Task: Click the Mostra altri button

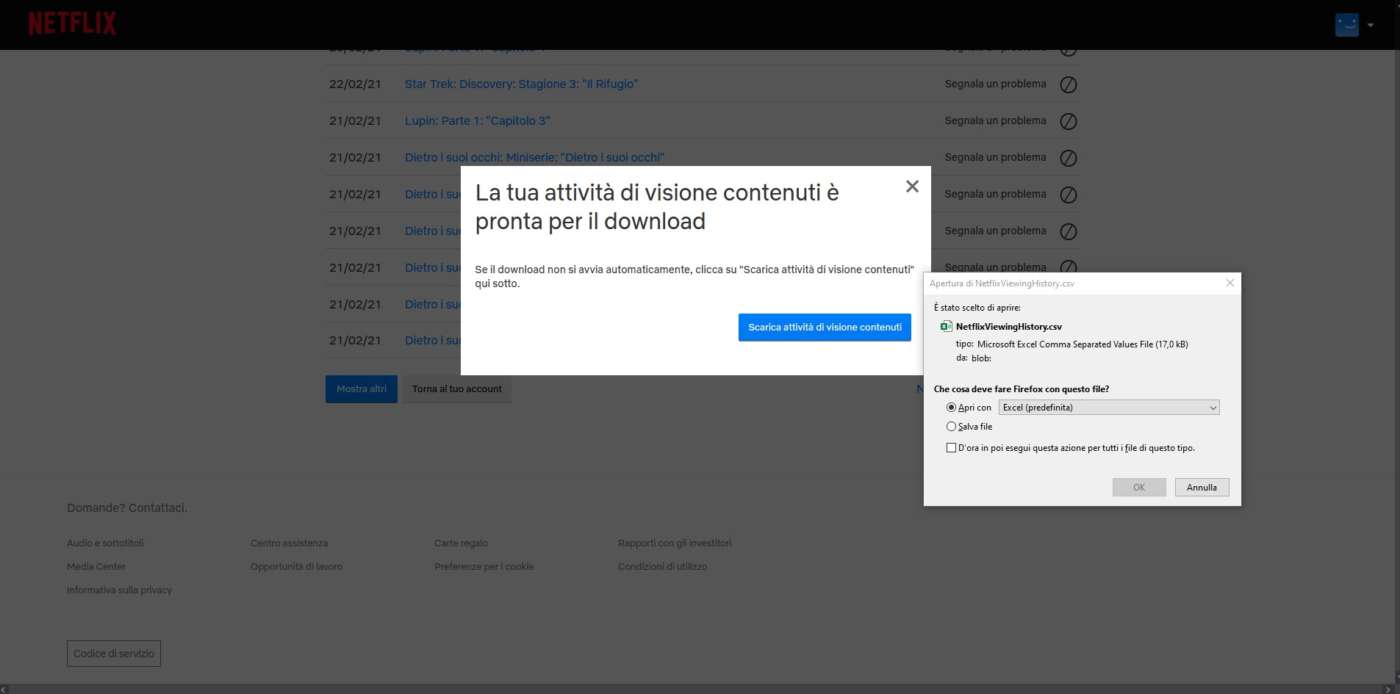Action: click(361, 389)
